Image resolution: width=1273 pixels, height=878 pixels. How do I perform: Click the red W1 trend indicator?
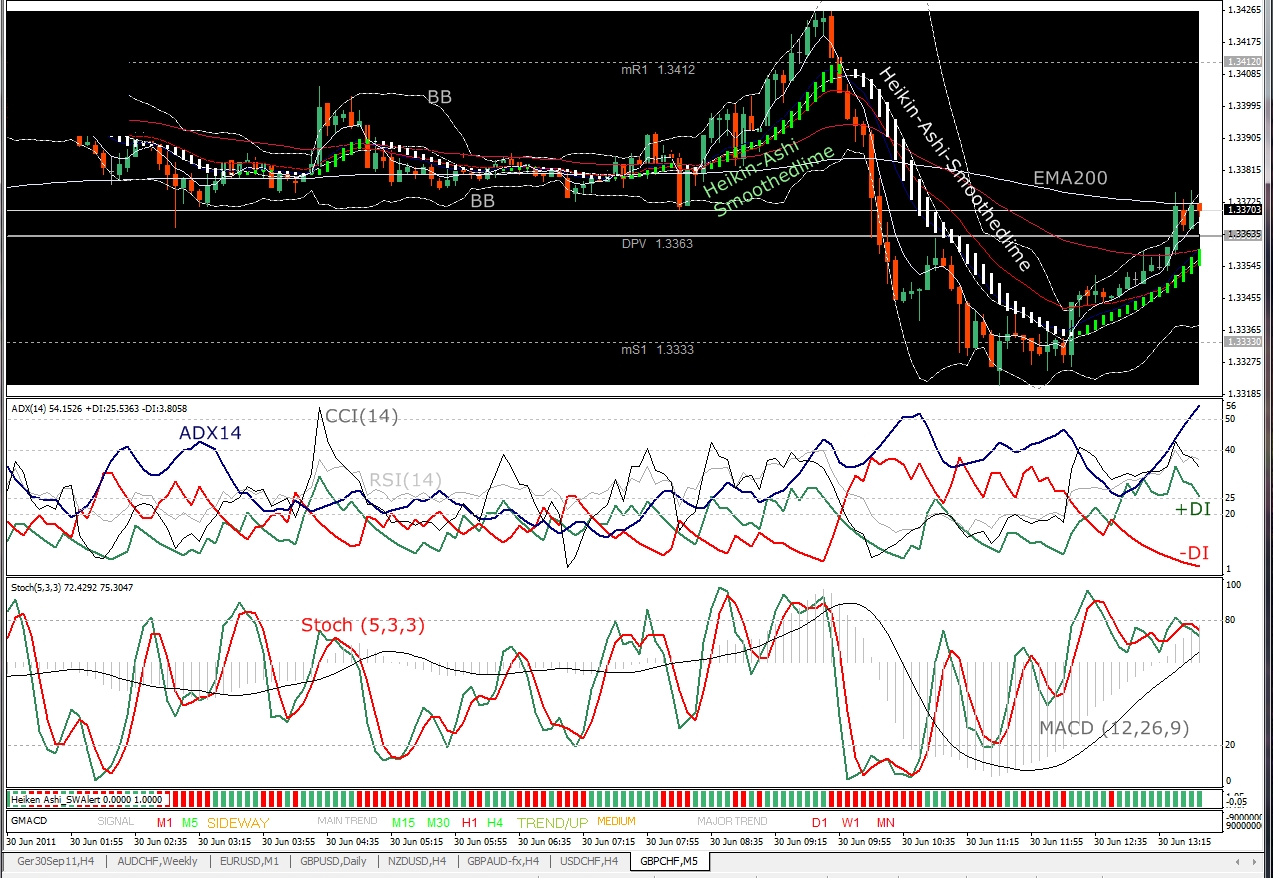click(851, 822)
